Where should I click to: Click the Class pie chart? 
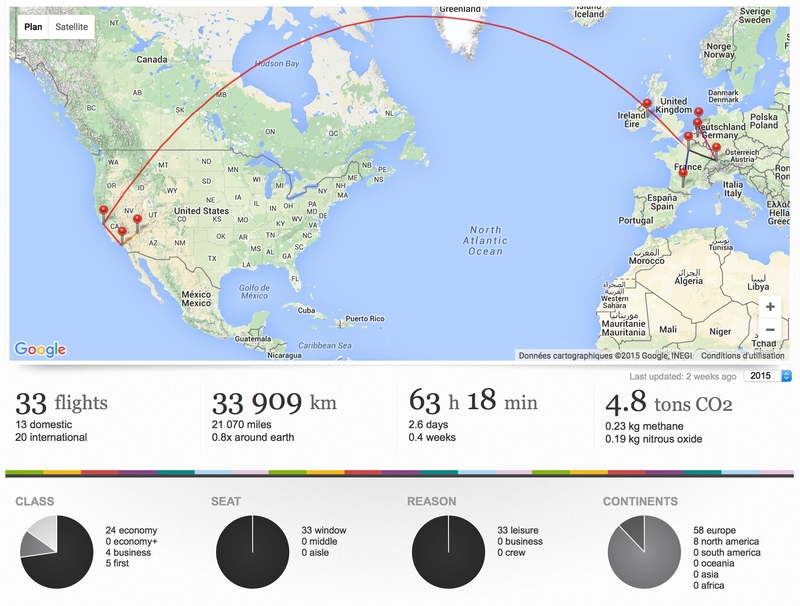(x=57, y=551)
